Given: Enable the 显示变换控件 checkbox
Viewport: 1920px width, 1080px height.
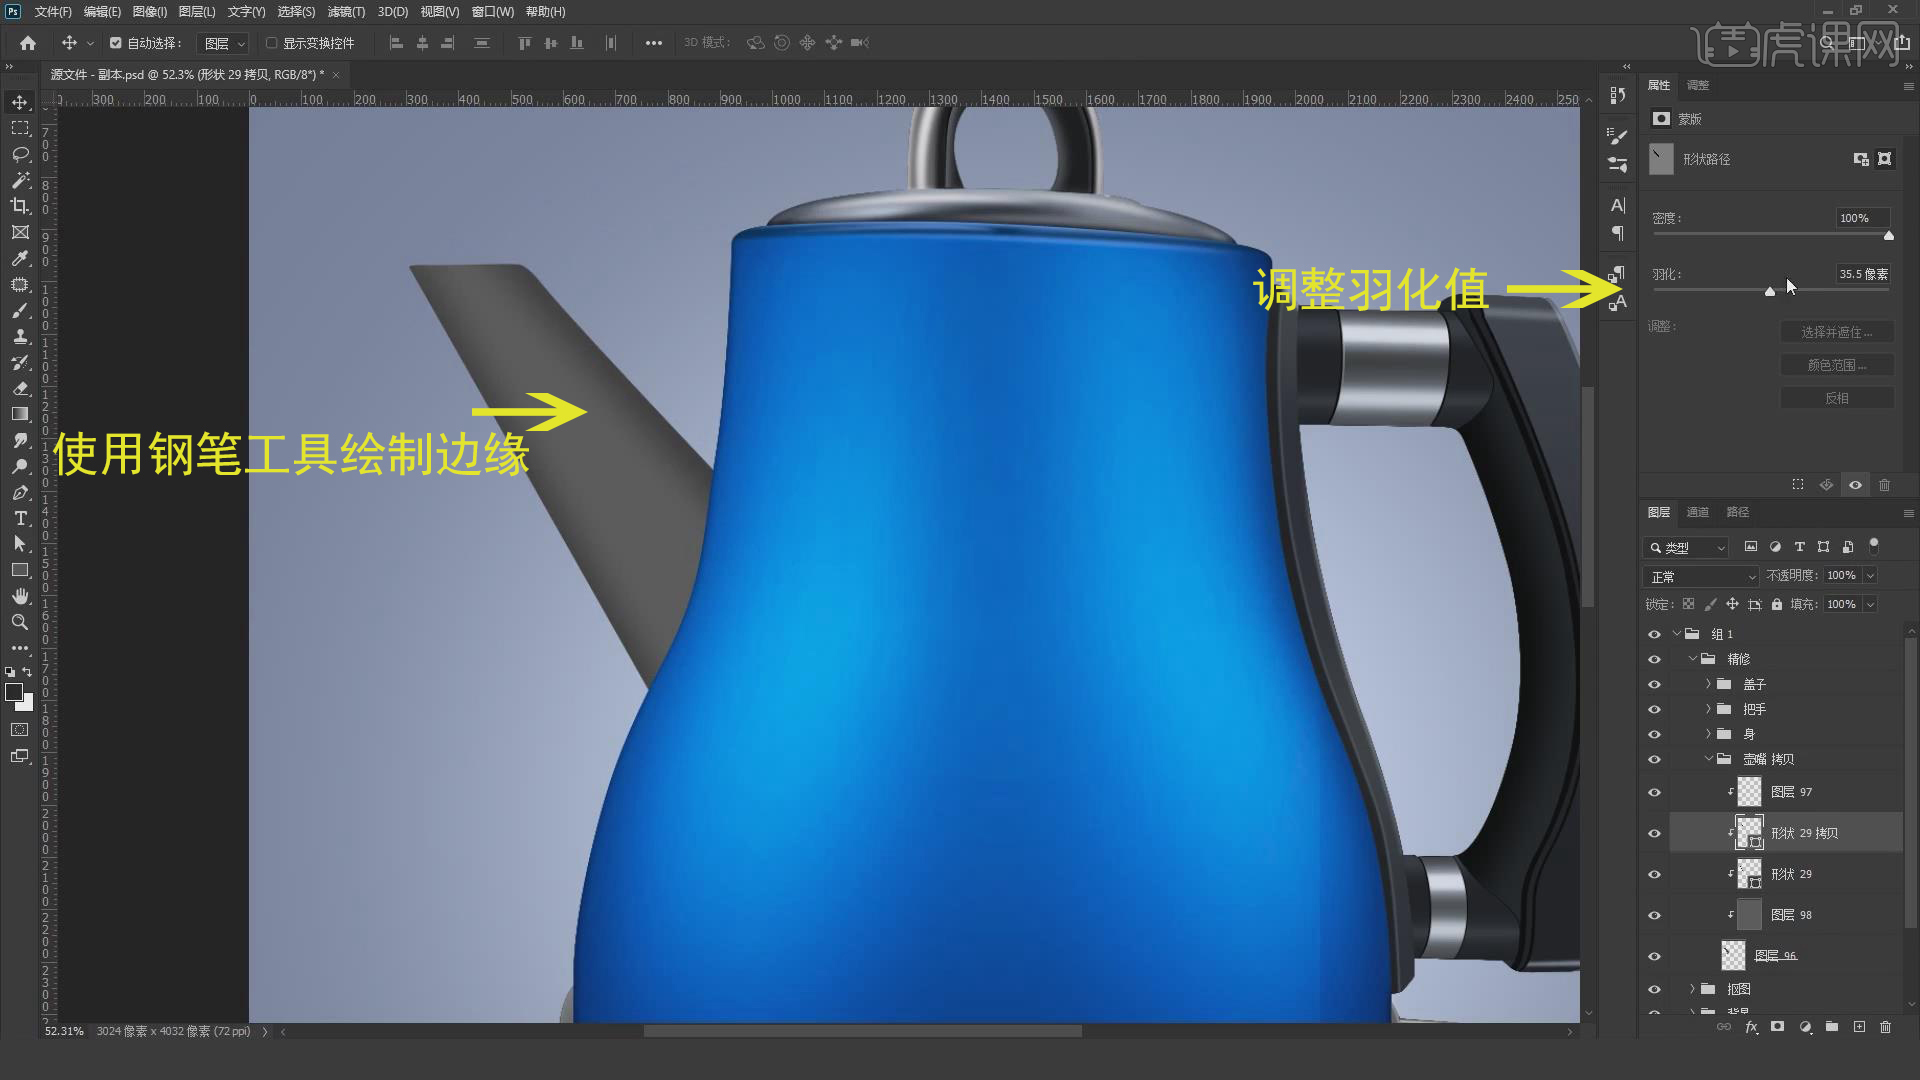Looking at the screenshot, I should pos(271,43).
